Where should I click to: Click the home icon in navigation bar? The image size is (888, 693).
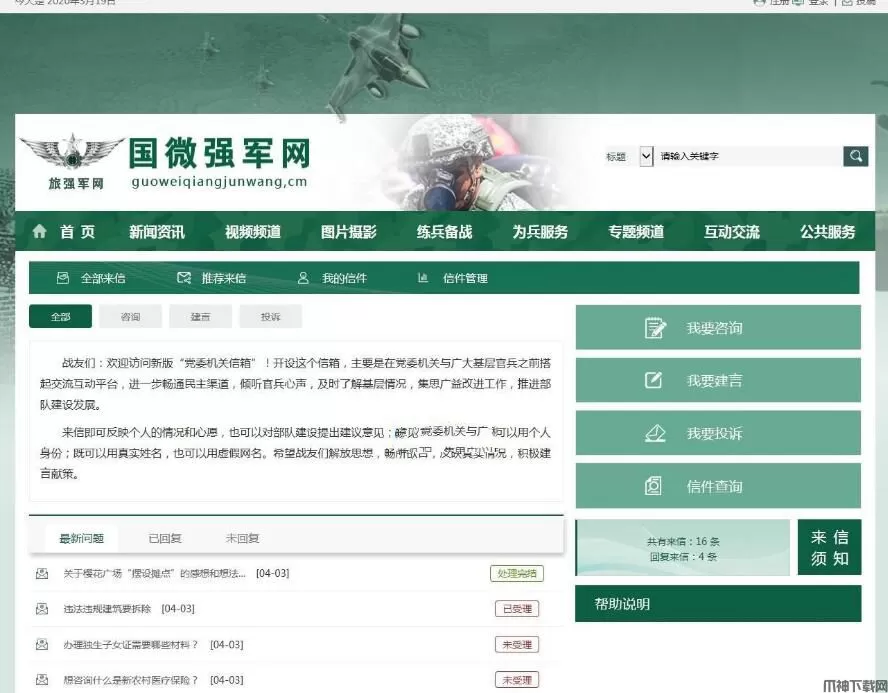pos(39,231)
